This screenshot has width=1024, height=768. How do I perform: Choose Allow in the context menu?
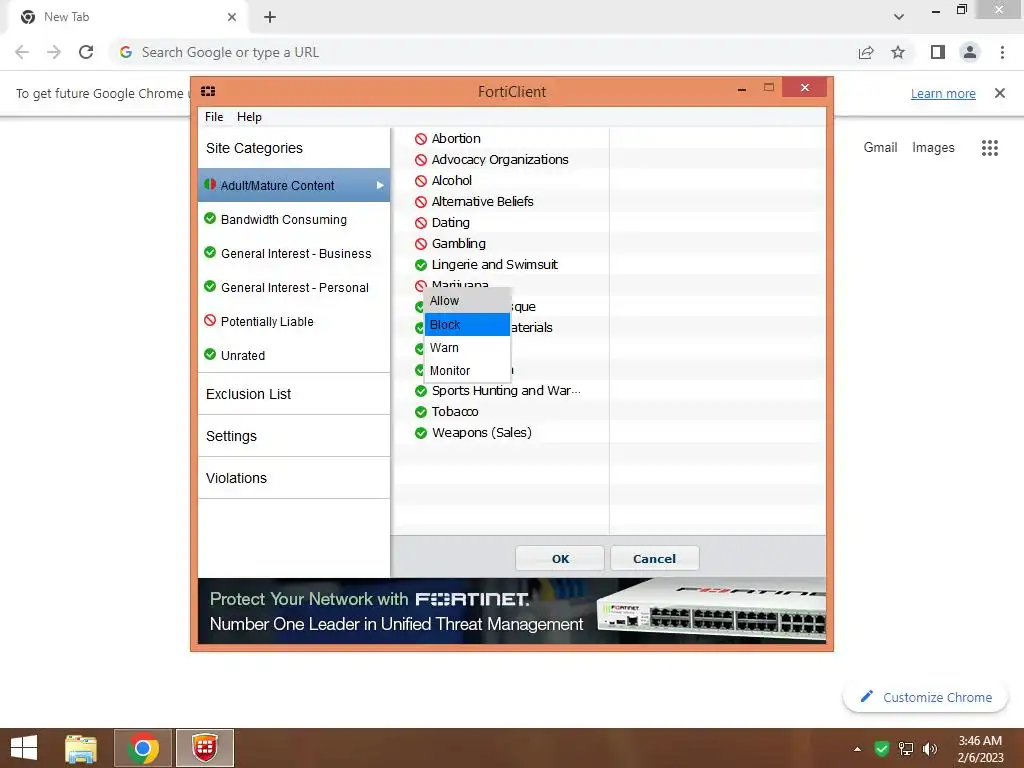click(467, 301)
